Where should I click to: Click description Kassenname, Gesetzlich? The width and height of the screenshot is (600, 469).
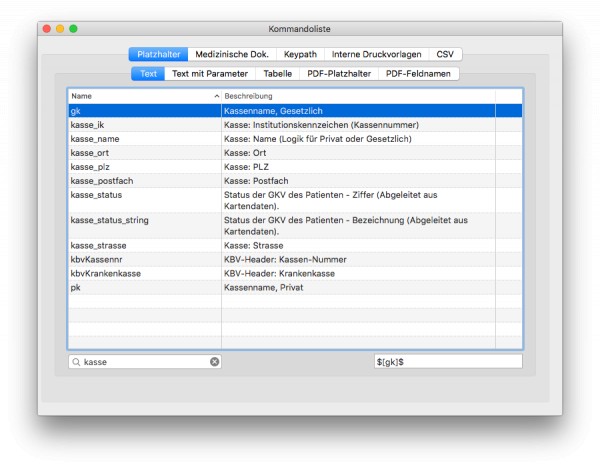point(273,111)
